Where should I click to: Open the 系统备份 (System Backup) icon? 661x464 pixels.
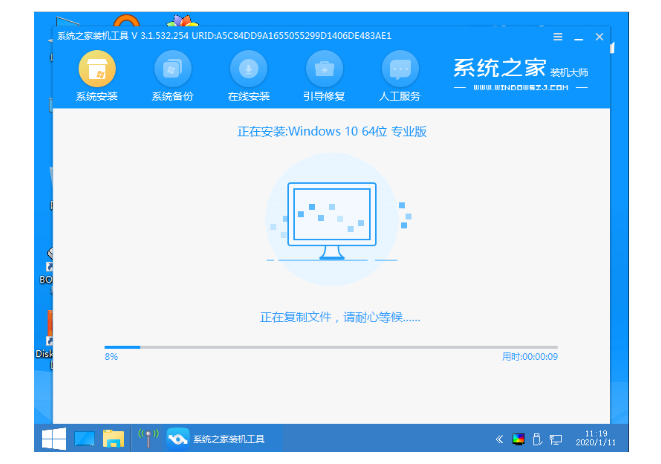[x=173, y=70]
